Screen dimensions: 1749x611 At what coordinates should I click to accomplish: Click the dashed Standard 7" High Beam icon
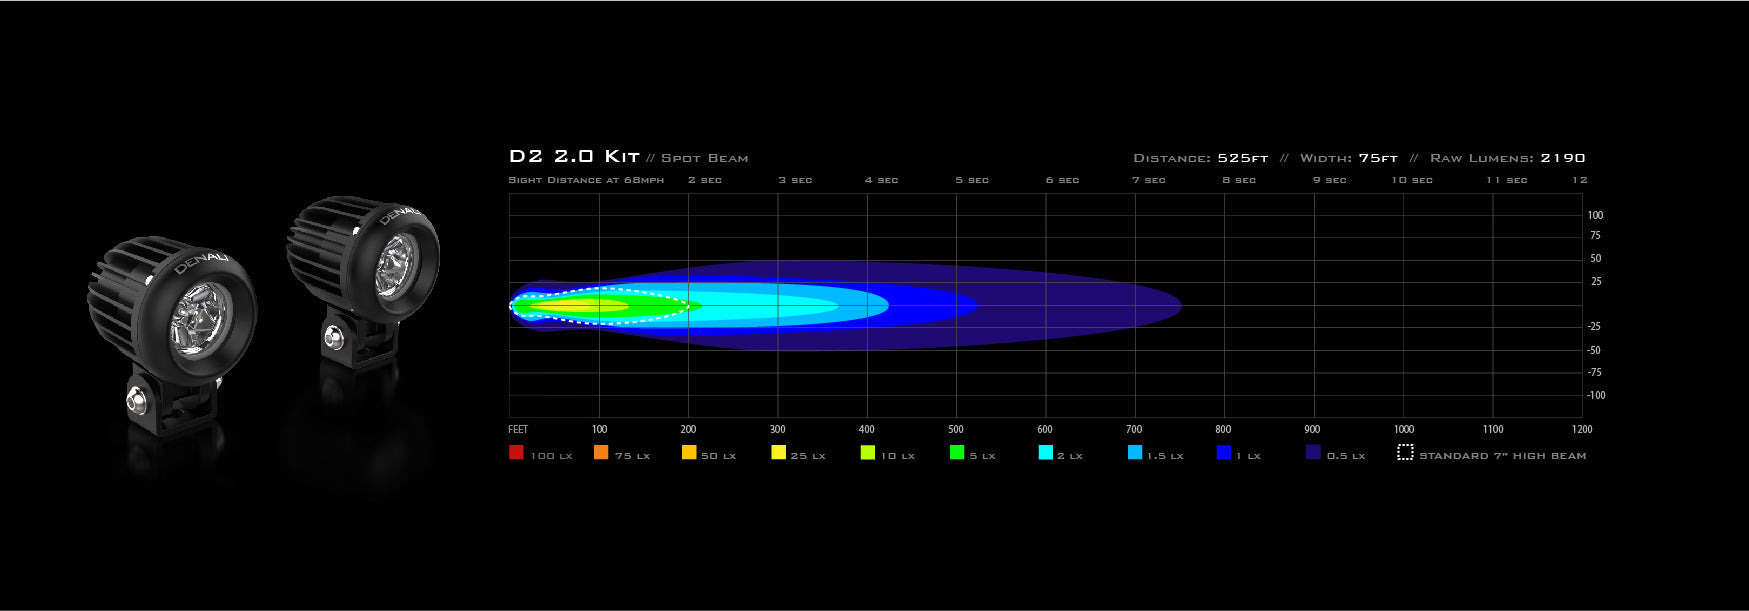(x=1405, y=453)
